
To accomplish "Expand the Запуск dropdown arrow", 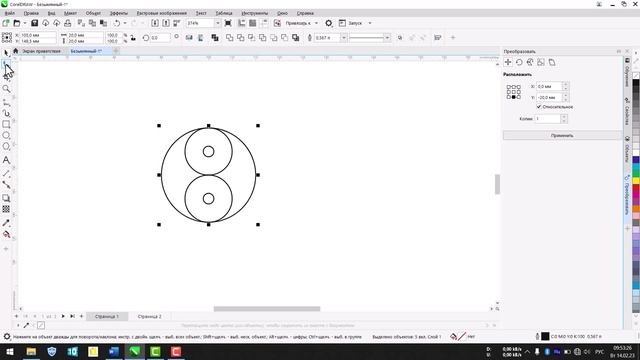I will point(370,23).
